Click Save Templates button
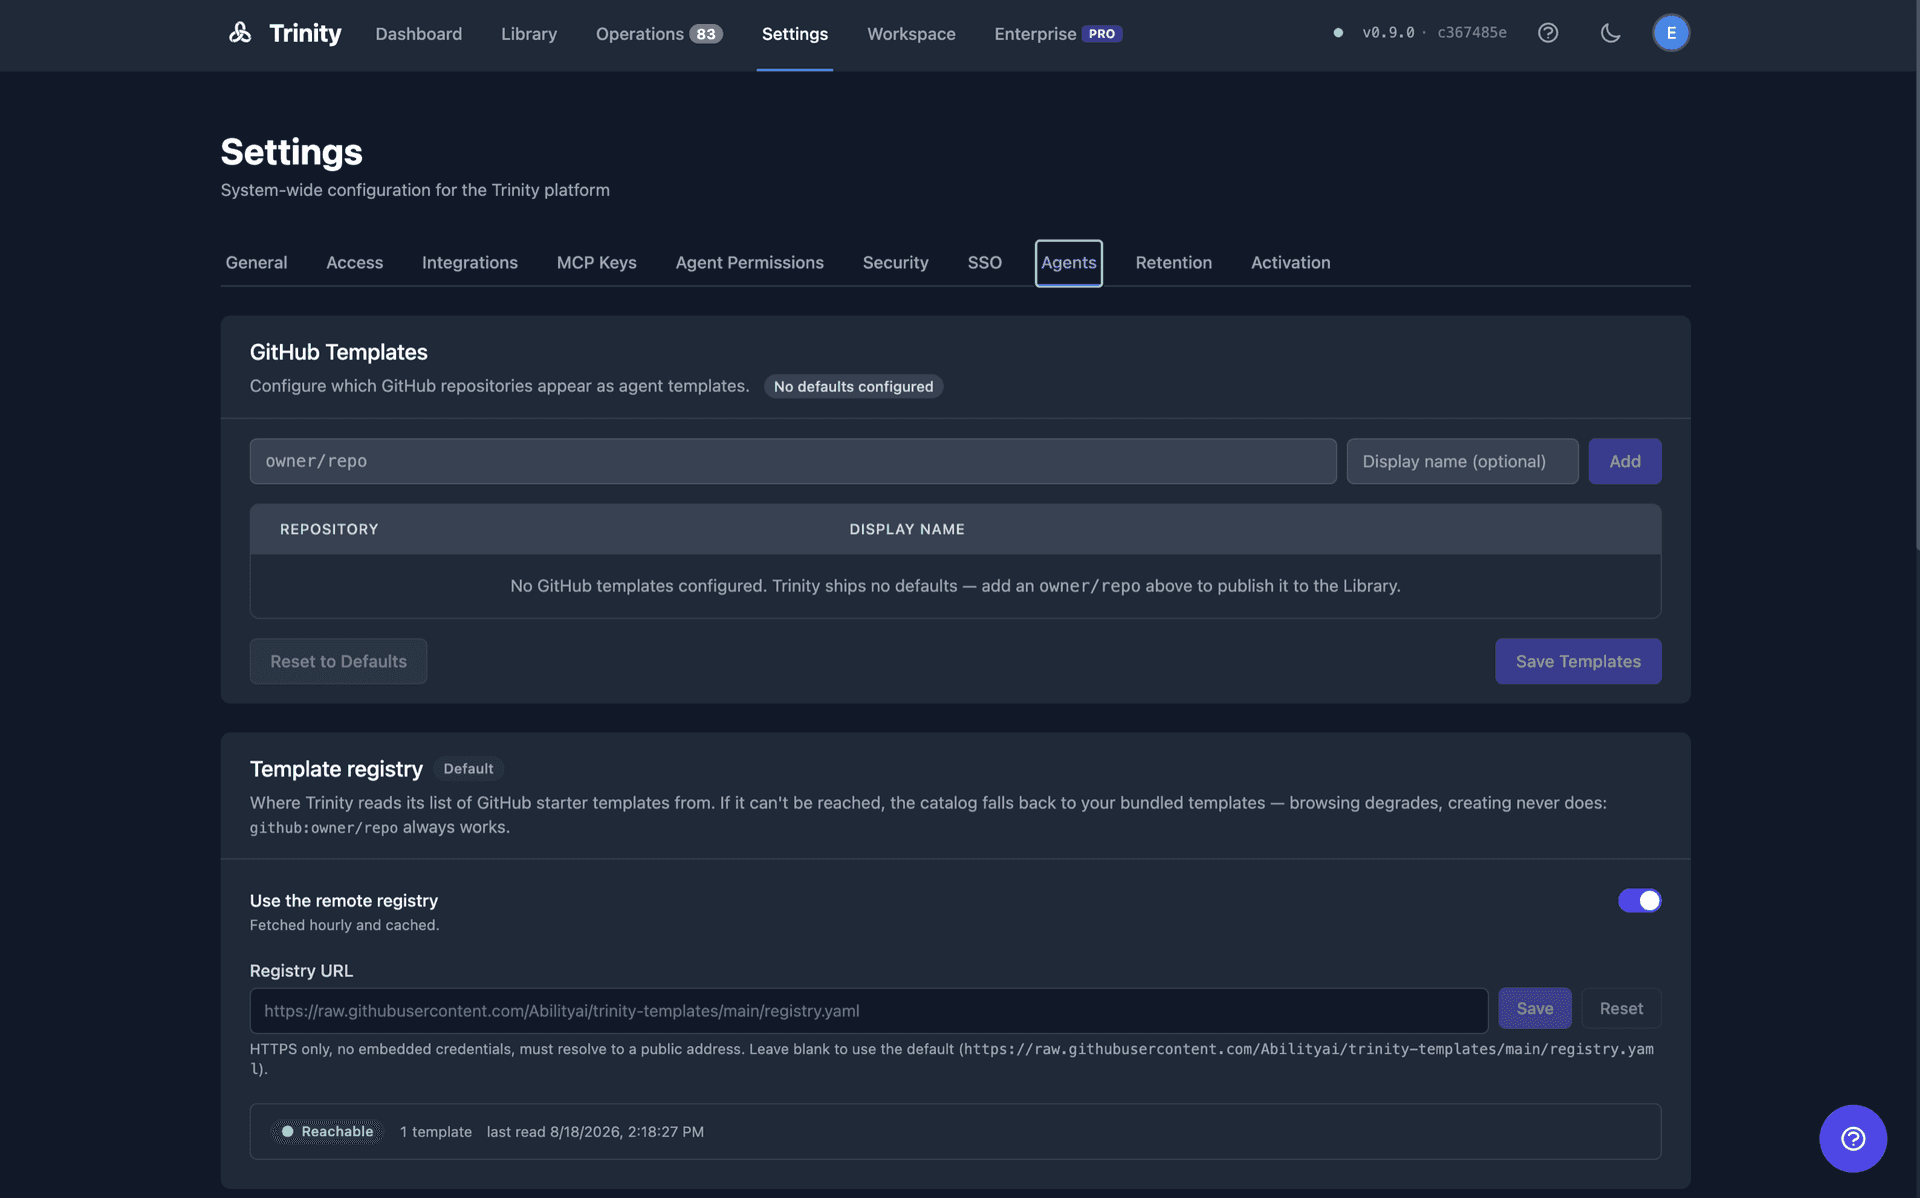 coord(1578,661)
